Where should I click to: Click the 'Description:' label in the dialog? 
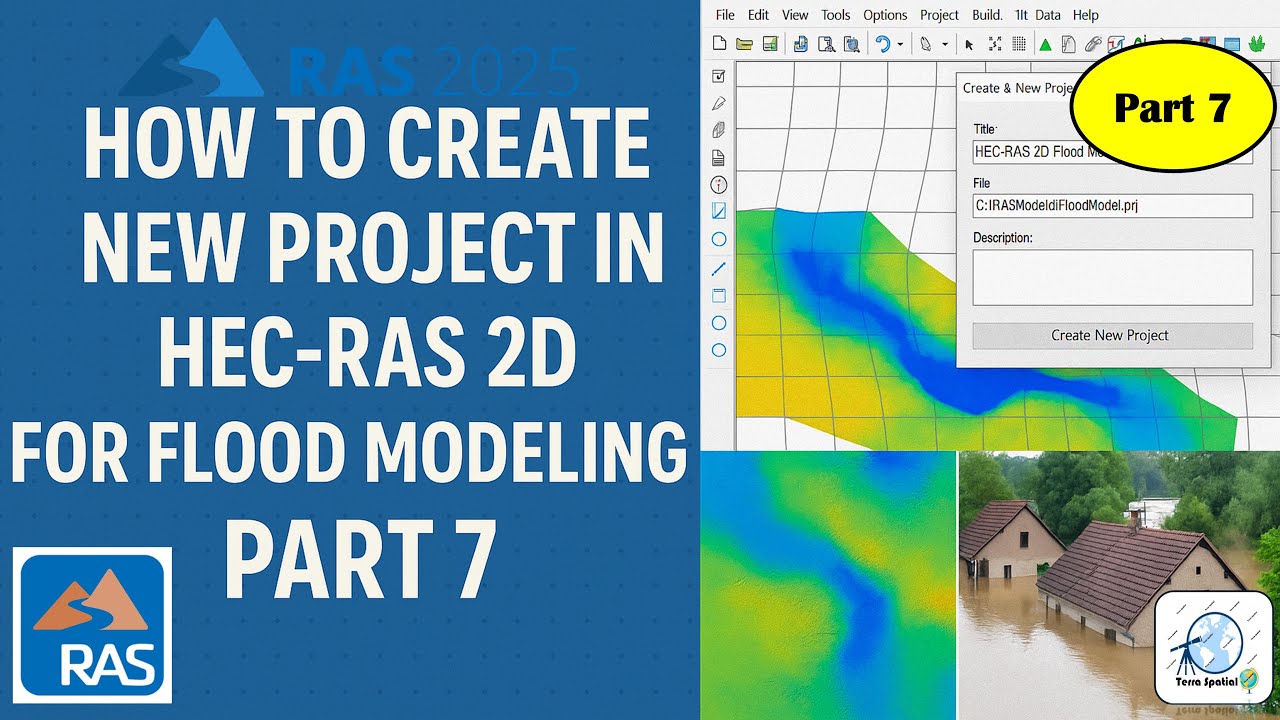tap(1002, 238)
